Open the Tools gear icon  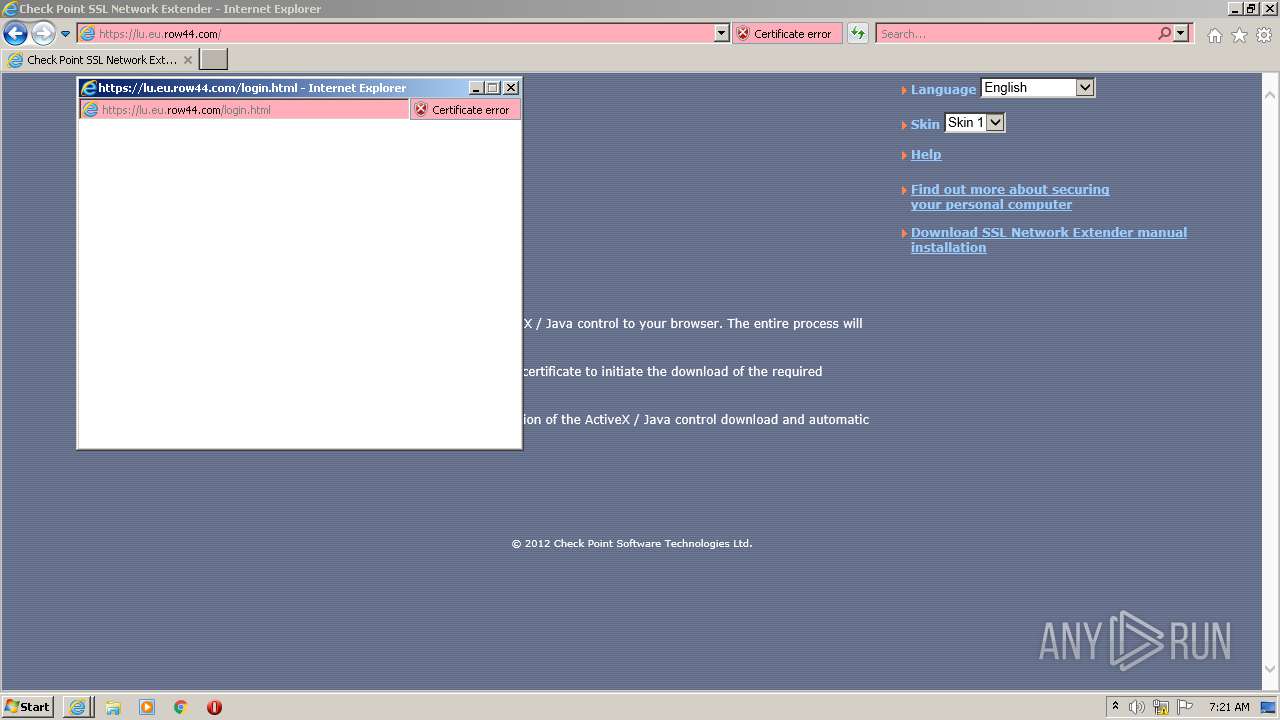pos(1264,35)
